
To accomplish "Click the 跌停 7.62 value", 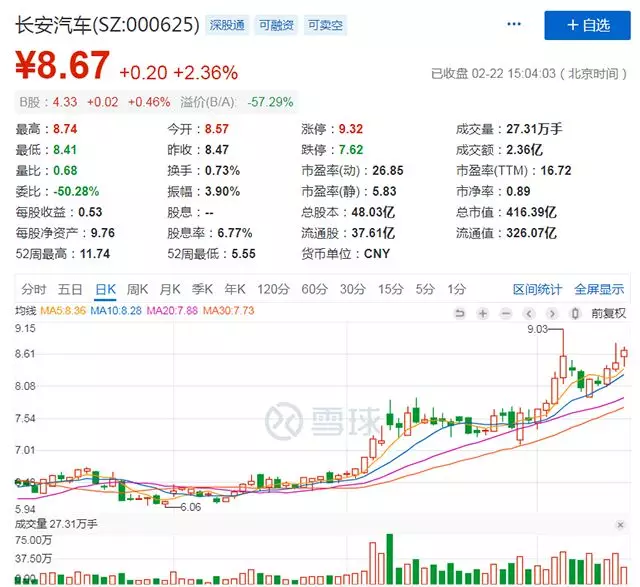I will (351, 150).
